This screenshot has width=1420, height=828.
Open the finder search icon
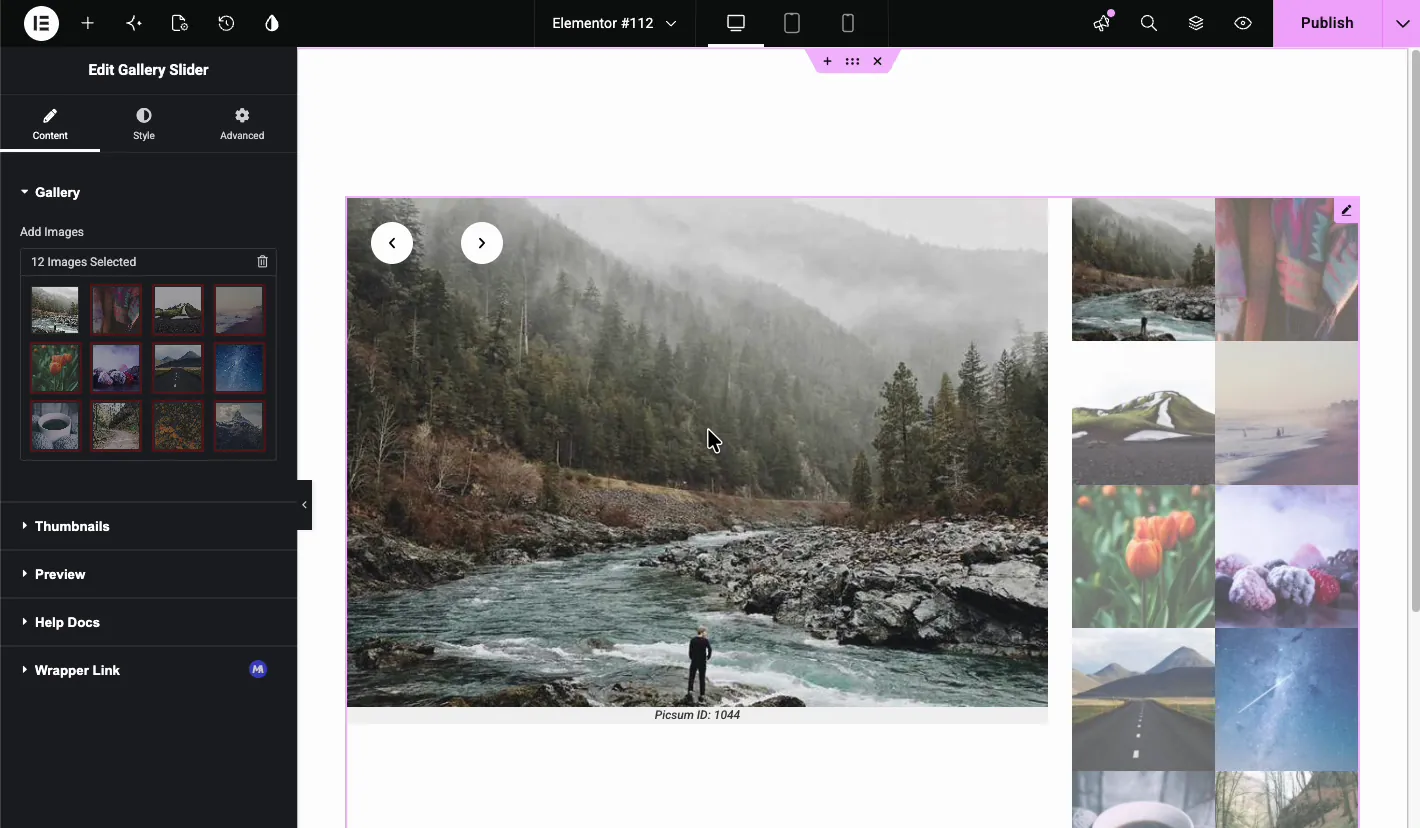(x=1149, y=23)
